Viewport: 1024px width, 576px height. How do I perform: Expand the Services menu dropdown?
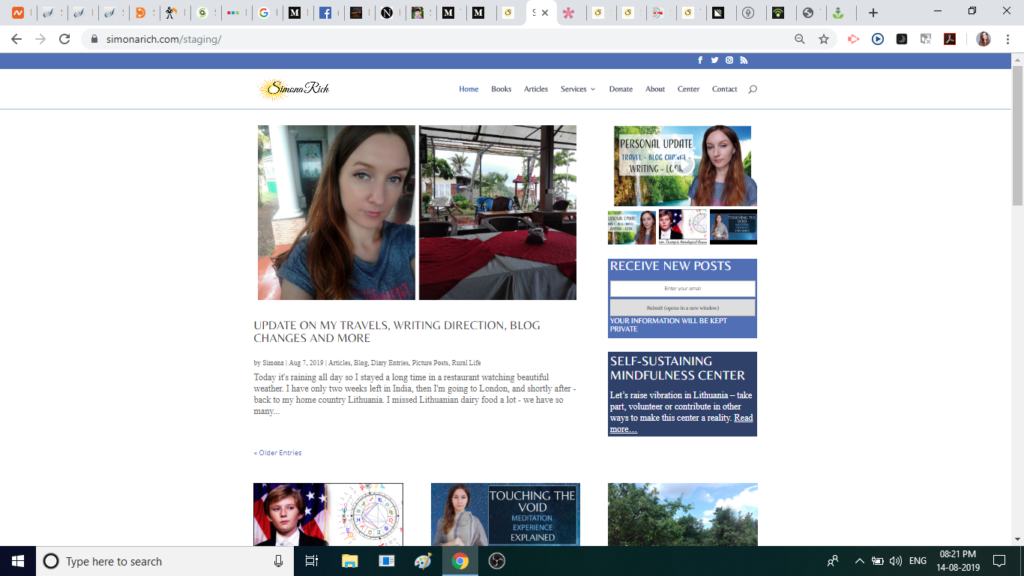coord(578,89)
